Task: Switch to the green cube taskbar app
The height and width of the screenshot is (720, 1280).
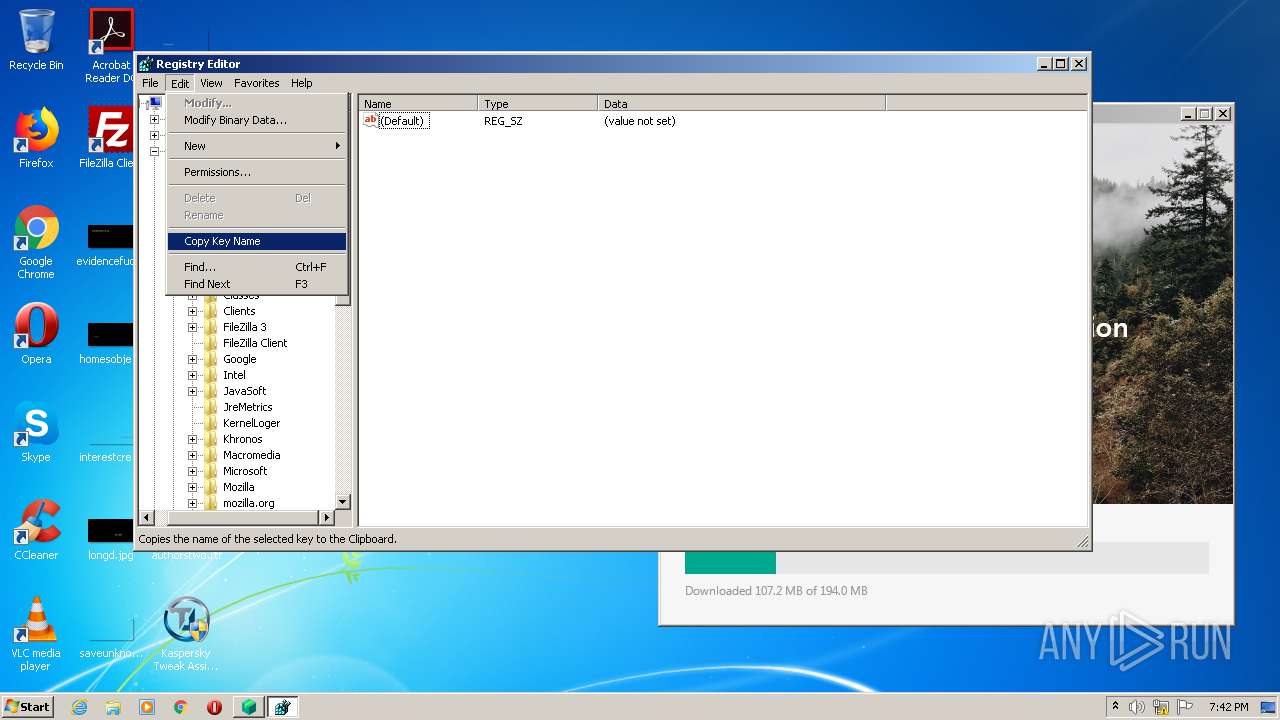Action: click(x=249, y=707)
